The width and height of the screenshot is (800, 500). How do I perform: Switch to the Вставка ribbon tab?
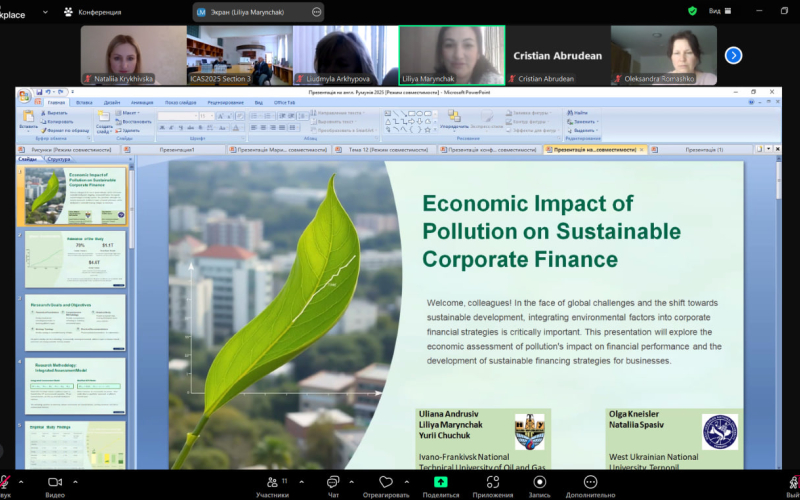(x=84, y=103)
